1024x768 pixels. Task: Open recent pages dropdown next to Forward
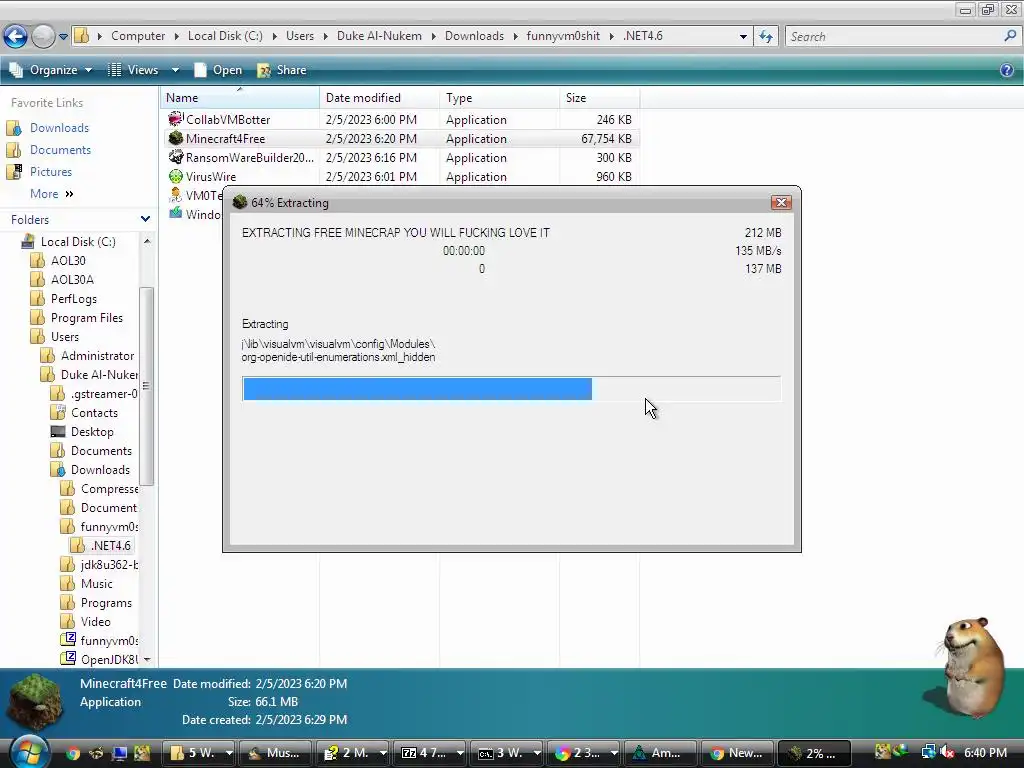point(63,37)
